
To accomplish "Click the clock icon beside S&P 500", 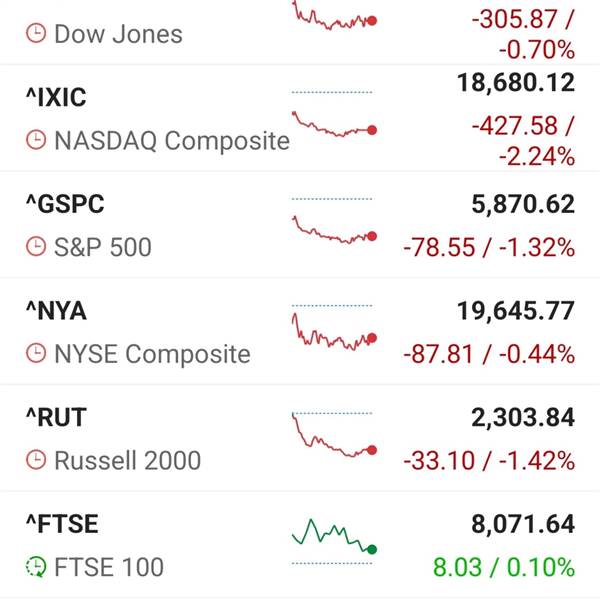I will click(36, 246).
